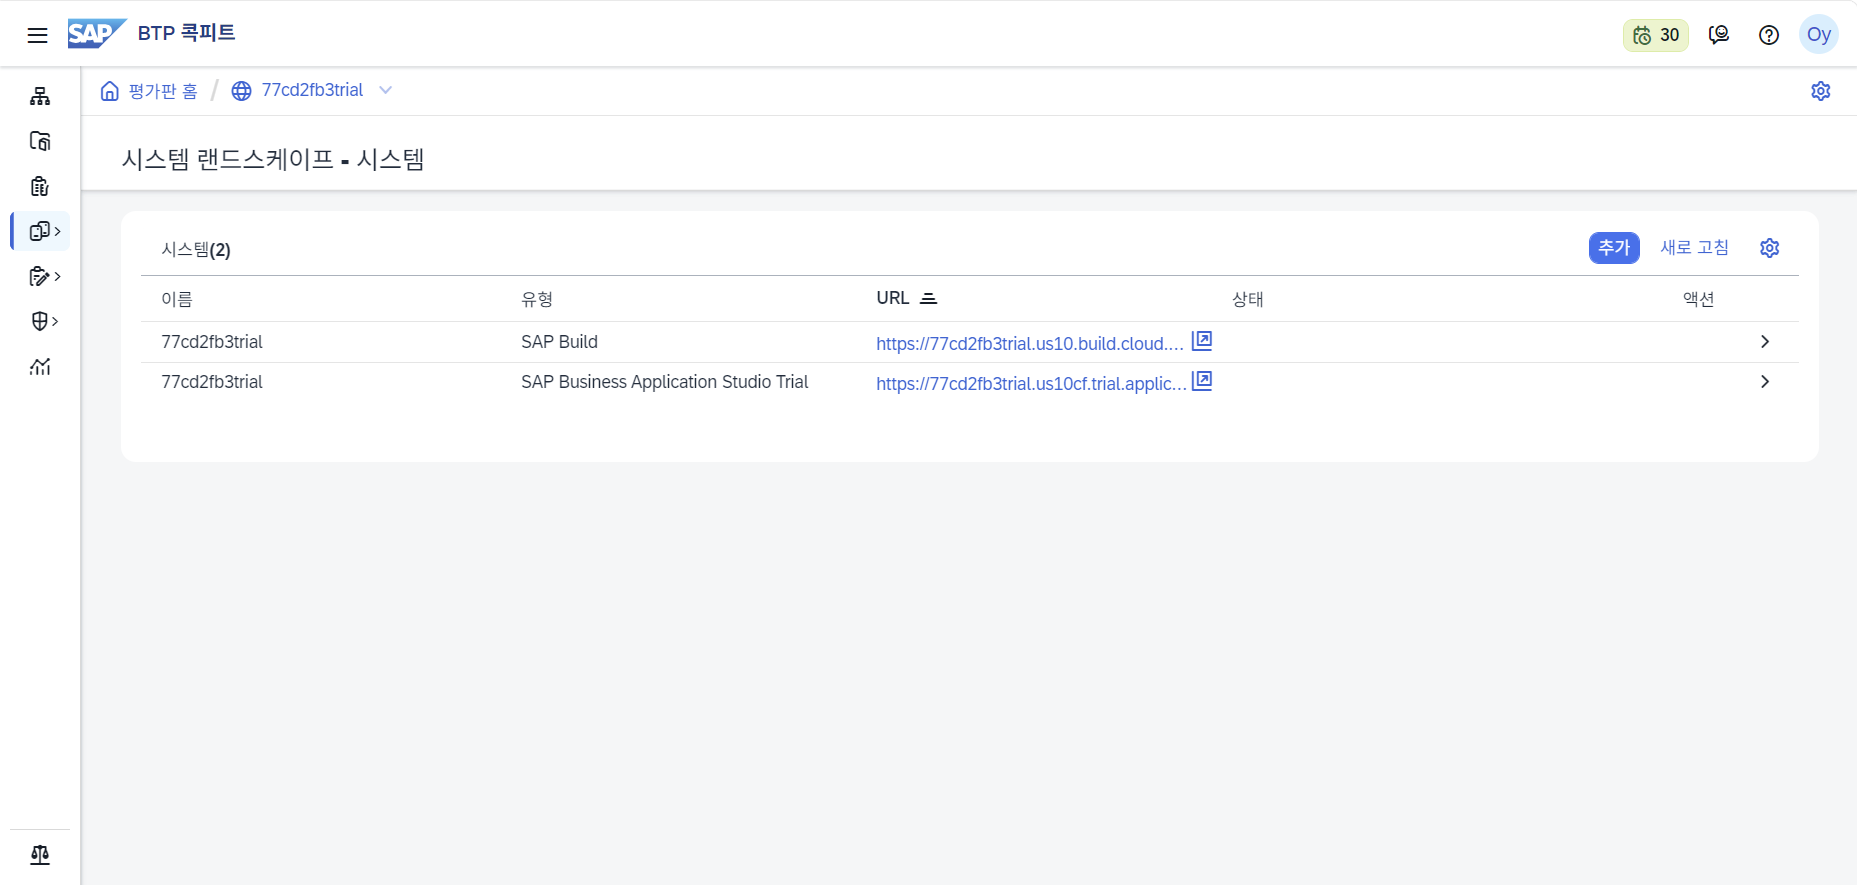The height and width of the screenshot is (885, 1857).
Task: Expand details arrow of the Studio Trial row
Action: (x=1765, y=382)
